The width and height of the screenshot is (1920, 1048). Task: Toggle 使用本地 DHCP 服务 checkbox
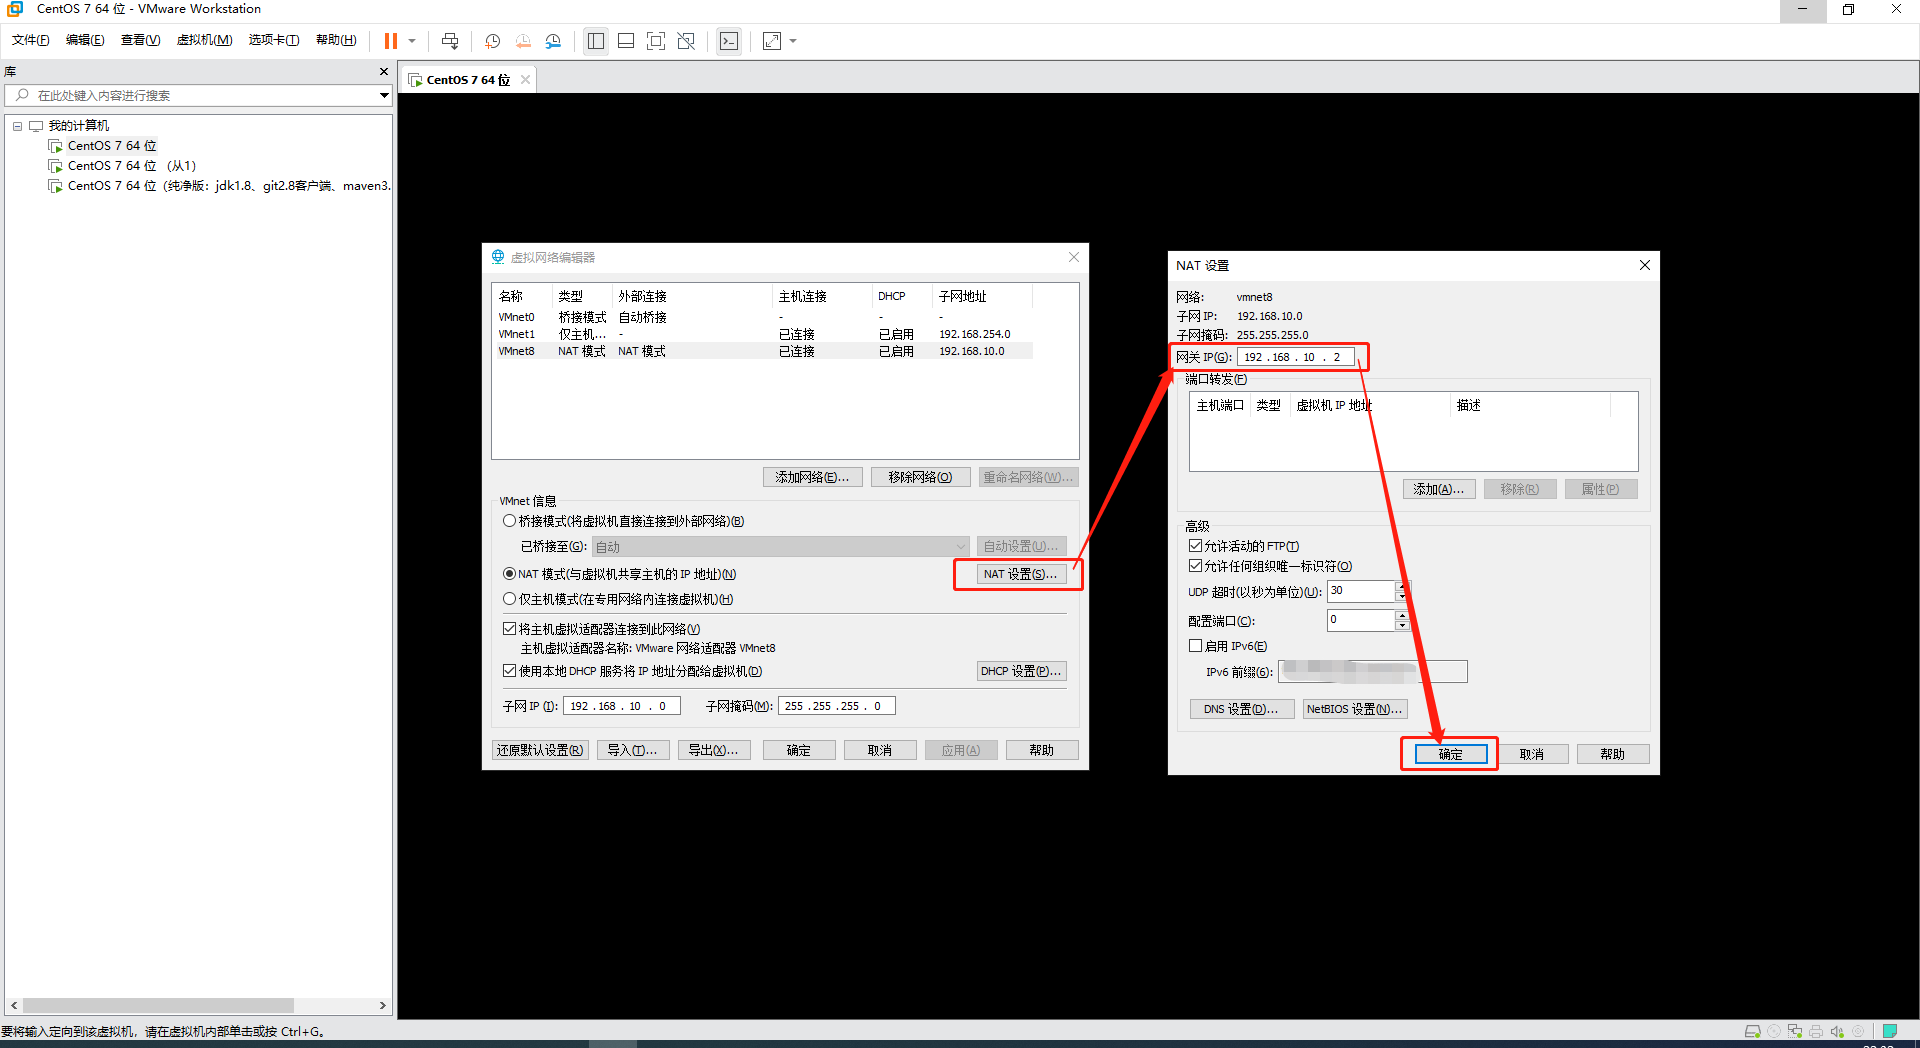coord(509,671)
